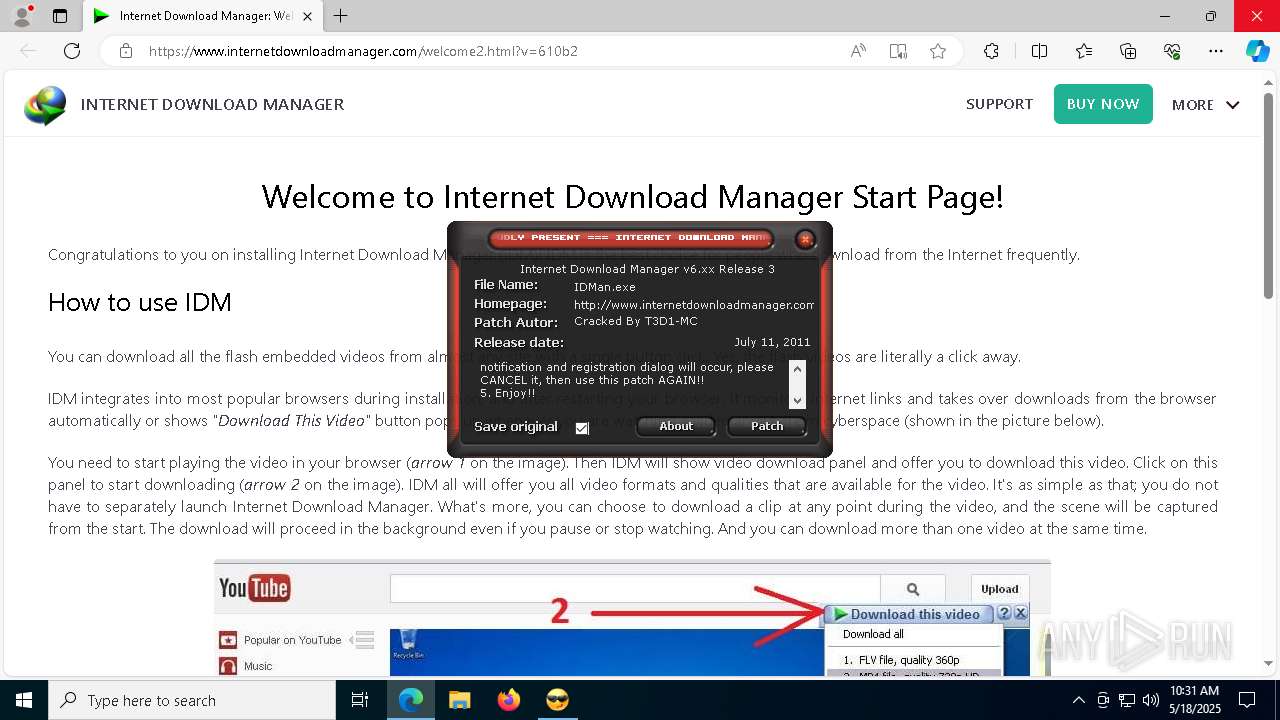Click the Internet Download Manager logo
Screen dimensions: 1280x720
click(45, 105)
